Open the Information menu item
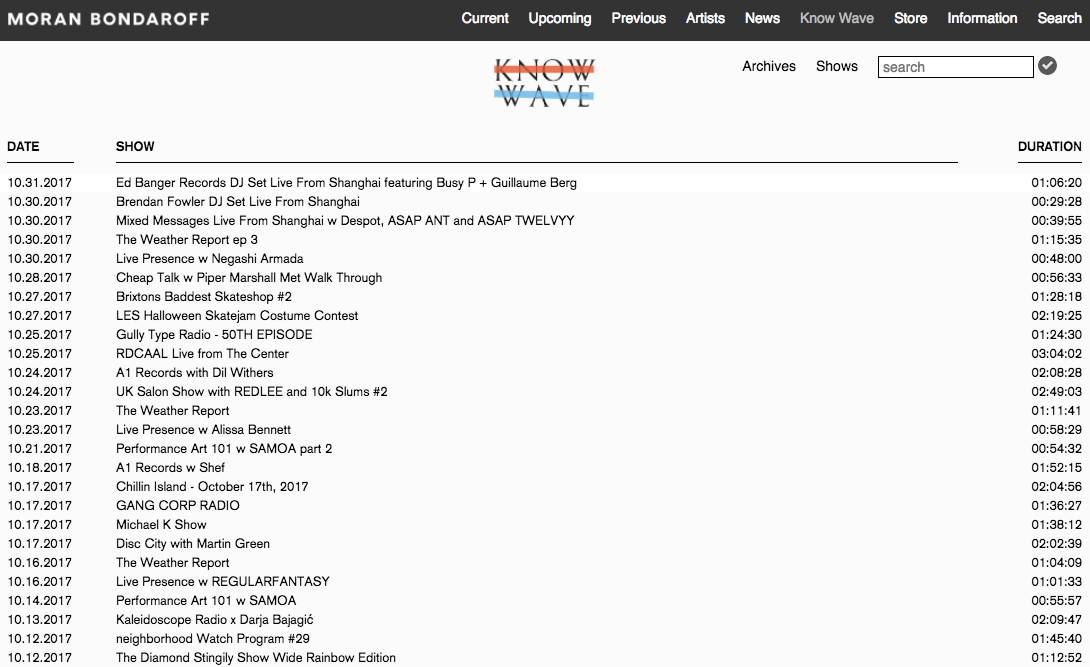 (982, 19)
